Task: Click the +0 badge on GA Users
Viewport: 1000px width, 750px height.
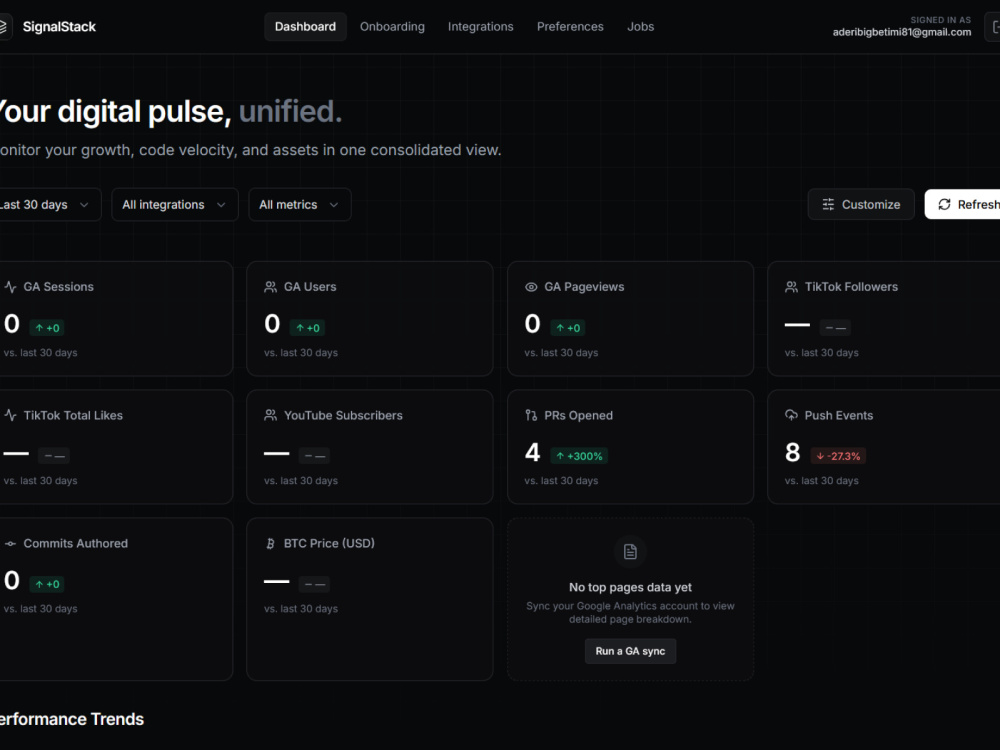Action: point(307,328)
